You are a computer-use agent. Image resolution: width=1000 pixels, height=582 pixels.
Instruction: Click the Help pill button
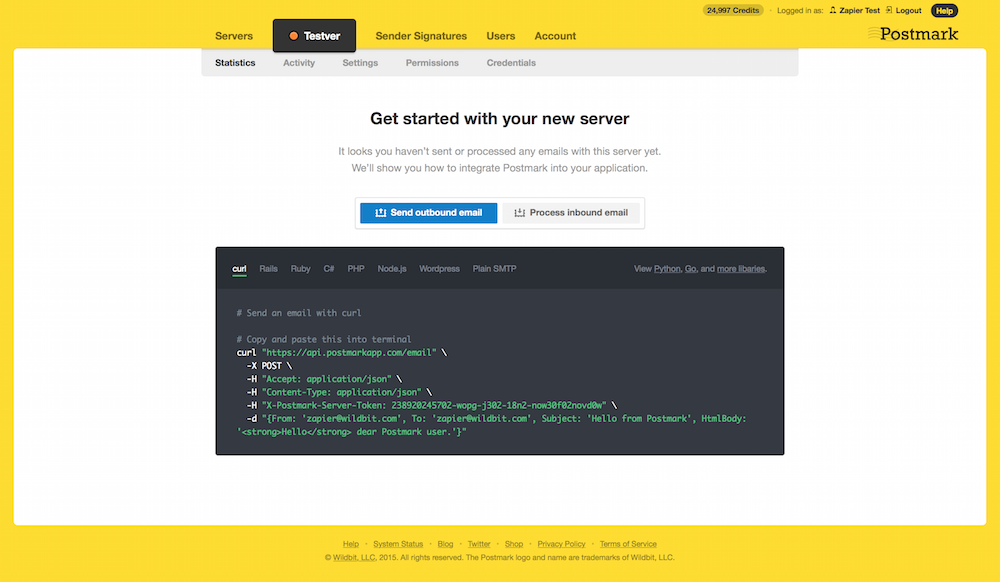click(945, 11)
